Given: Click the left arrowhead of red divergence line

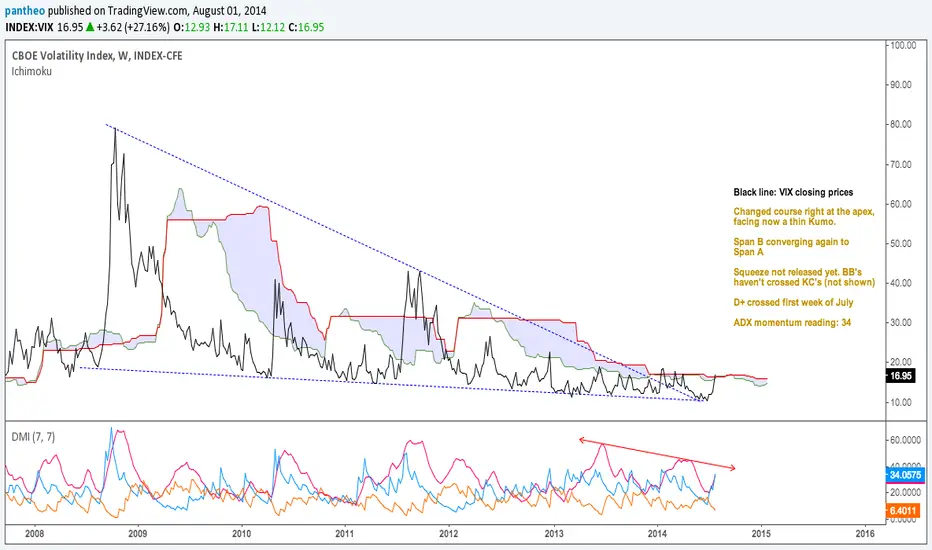Looking at the screenshot, I should 582,440.
